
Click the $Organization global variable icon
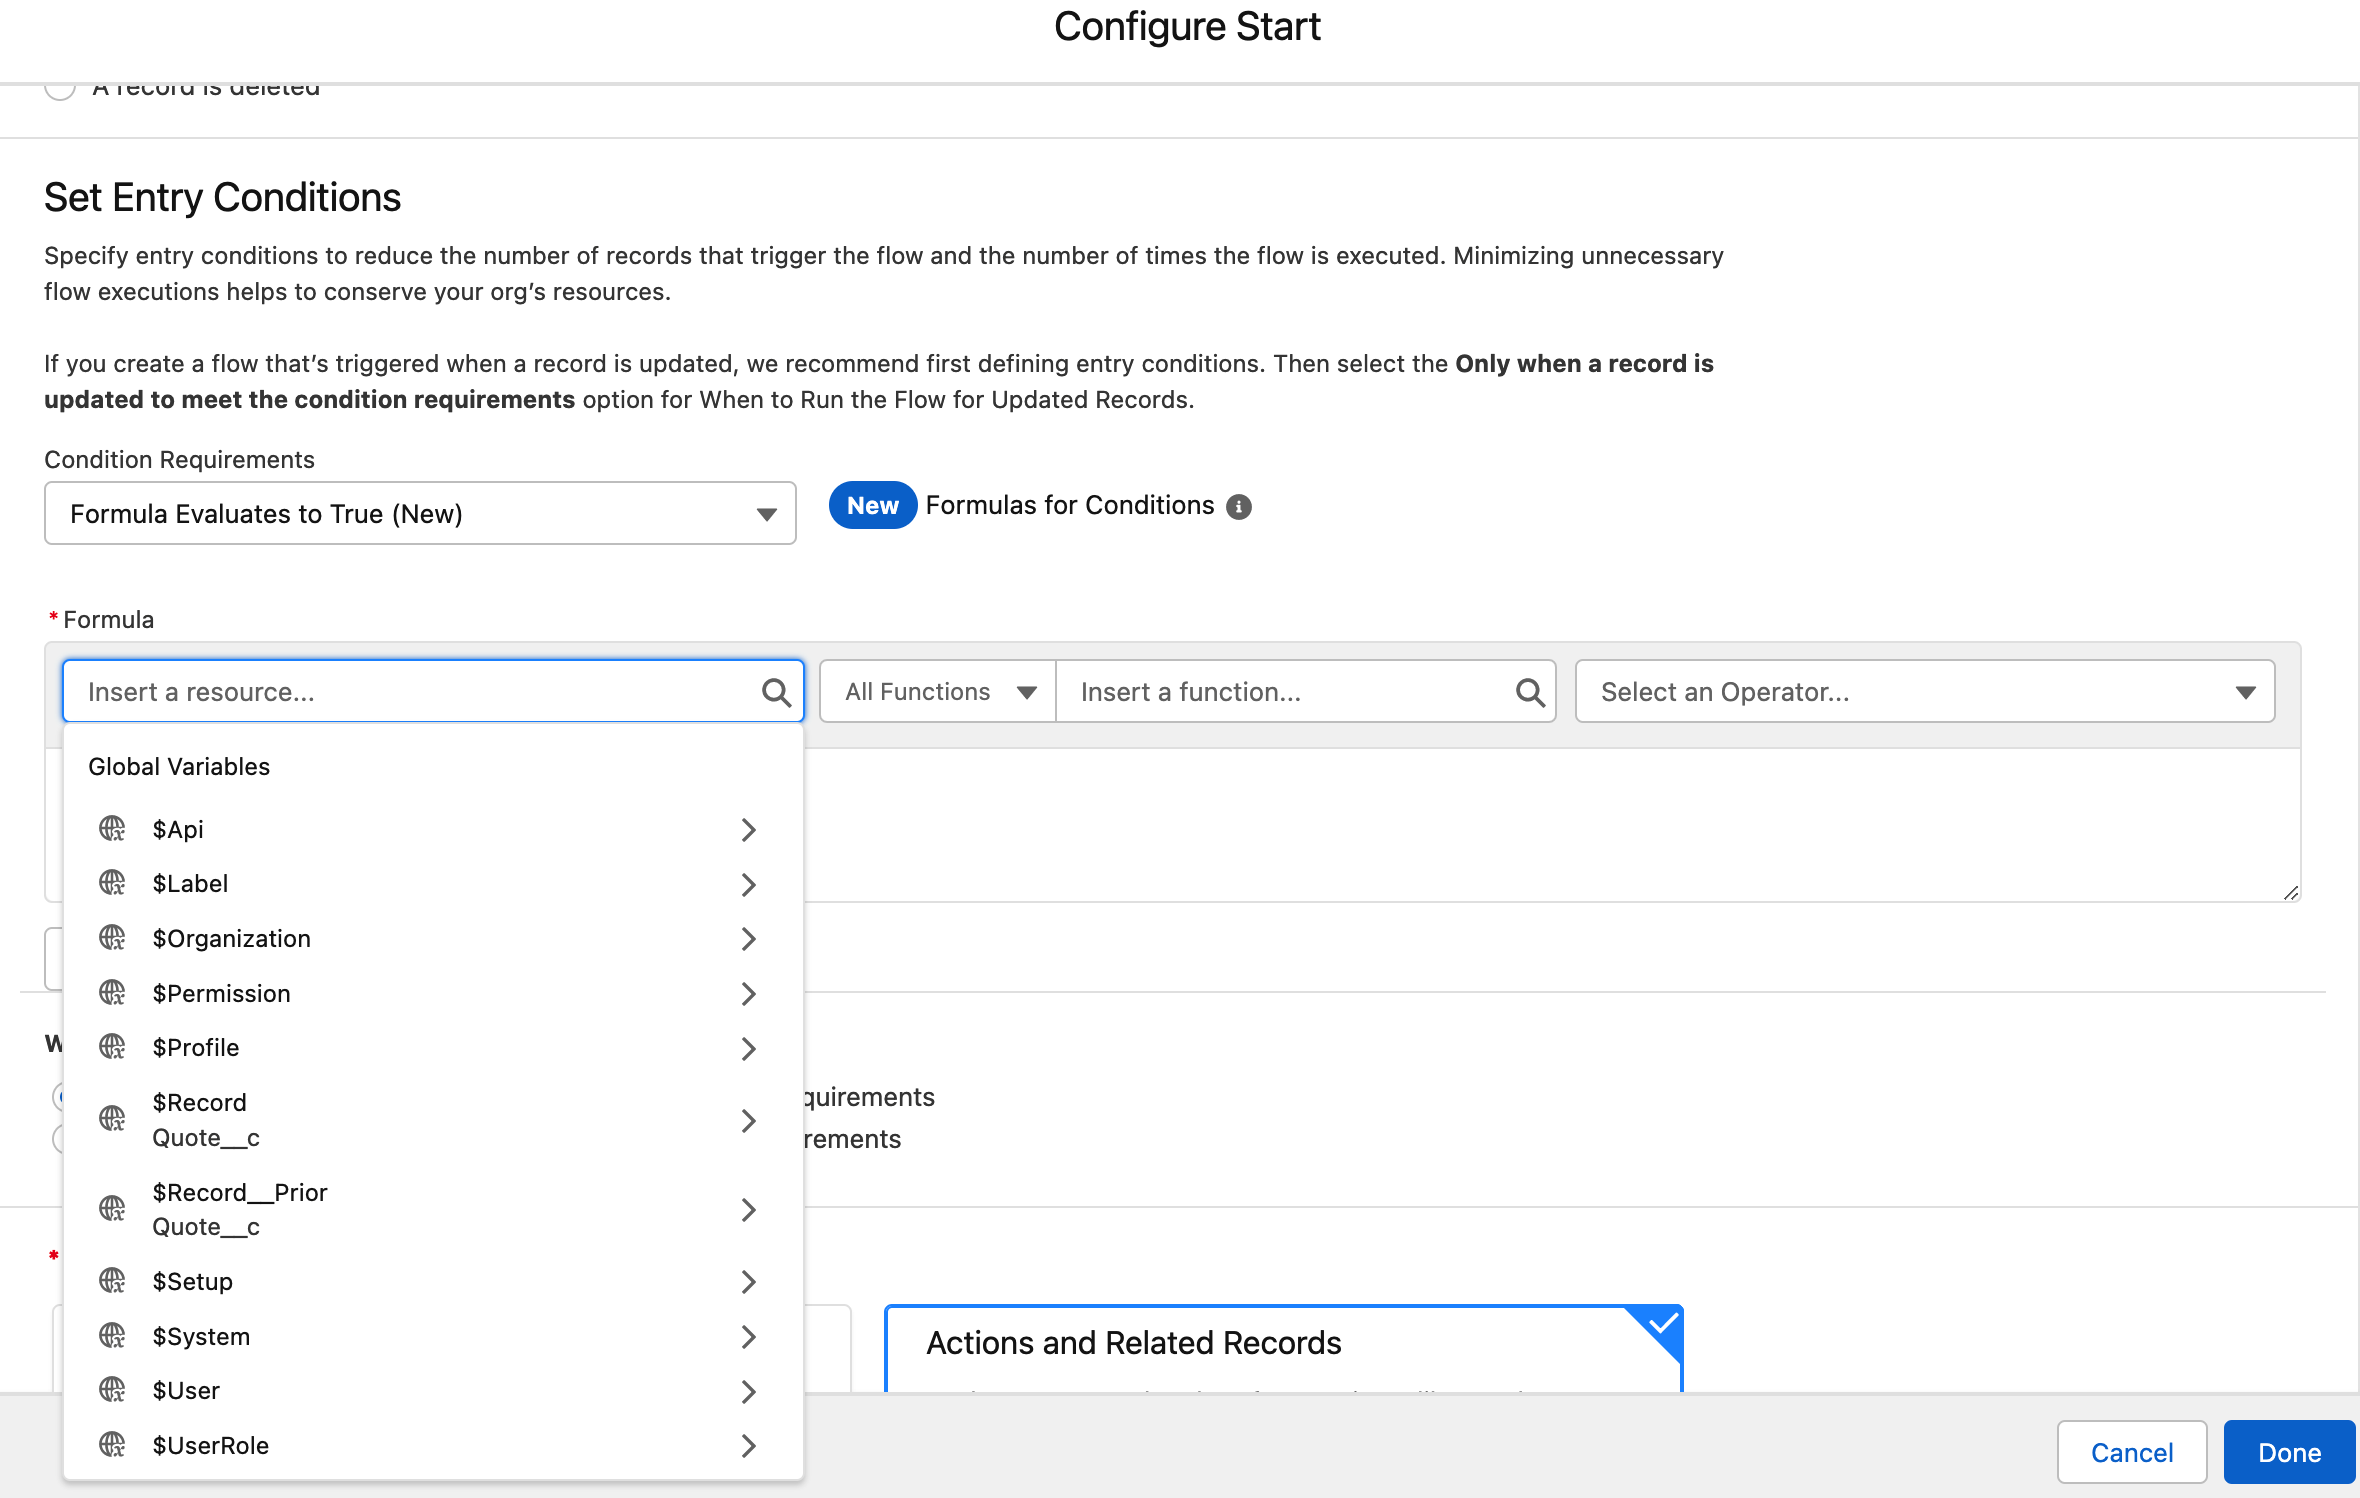pyautogui.click(x=114, y=937)
